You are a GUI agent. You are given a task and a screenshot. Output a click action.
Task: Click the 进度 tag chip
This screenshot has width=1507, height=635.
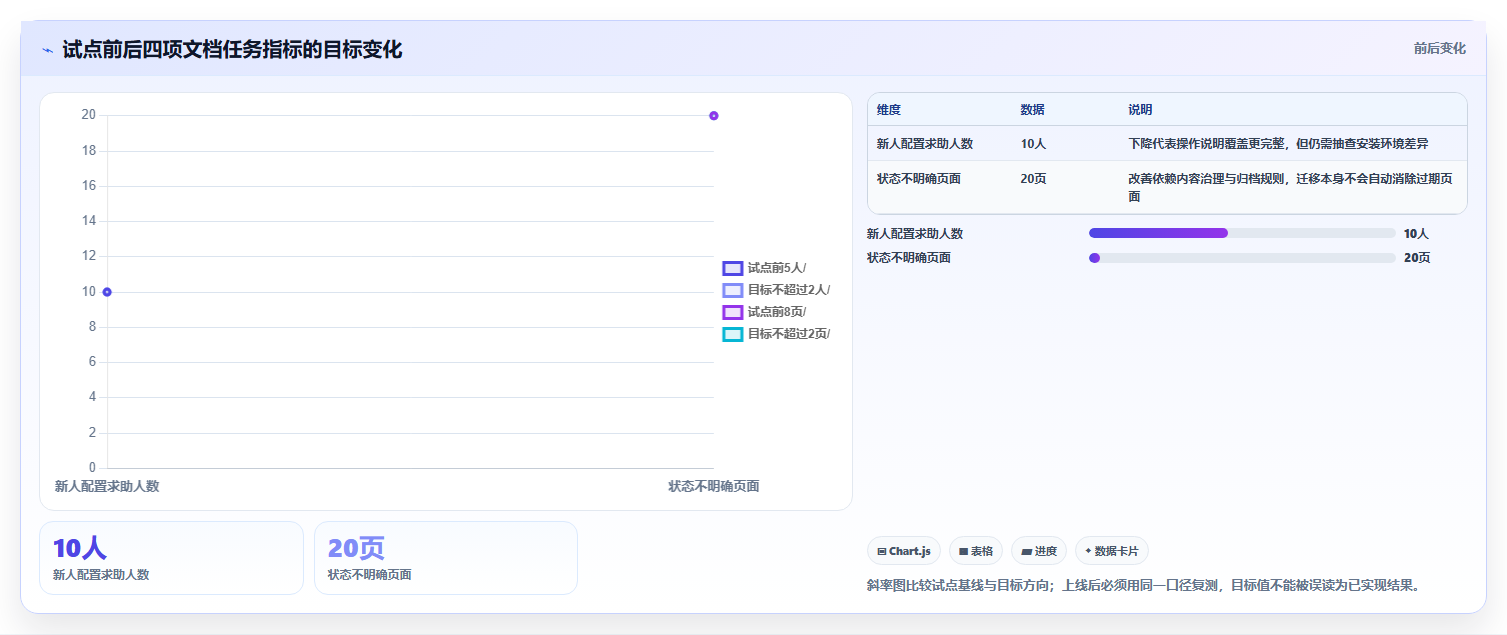(x=1038, y=551)
